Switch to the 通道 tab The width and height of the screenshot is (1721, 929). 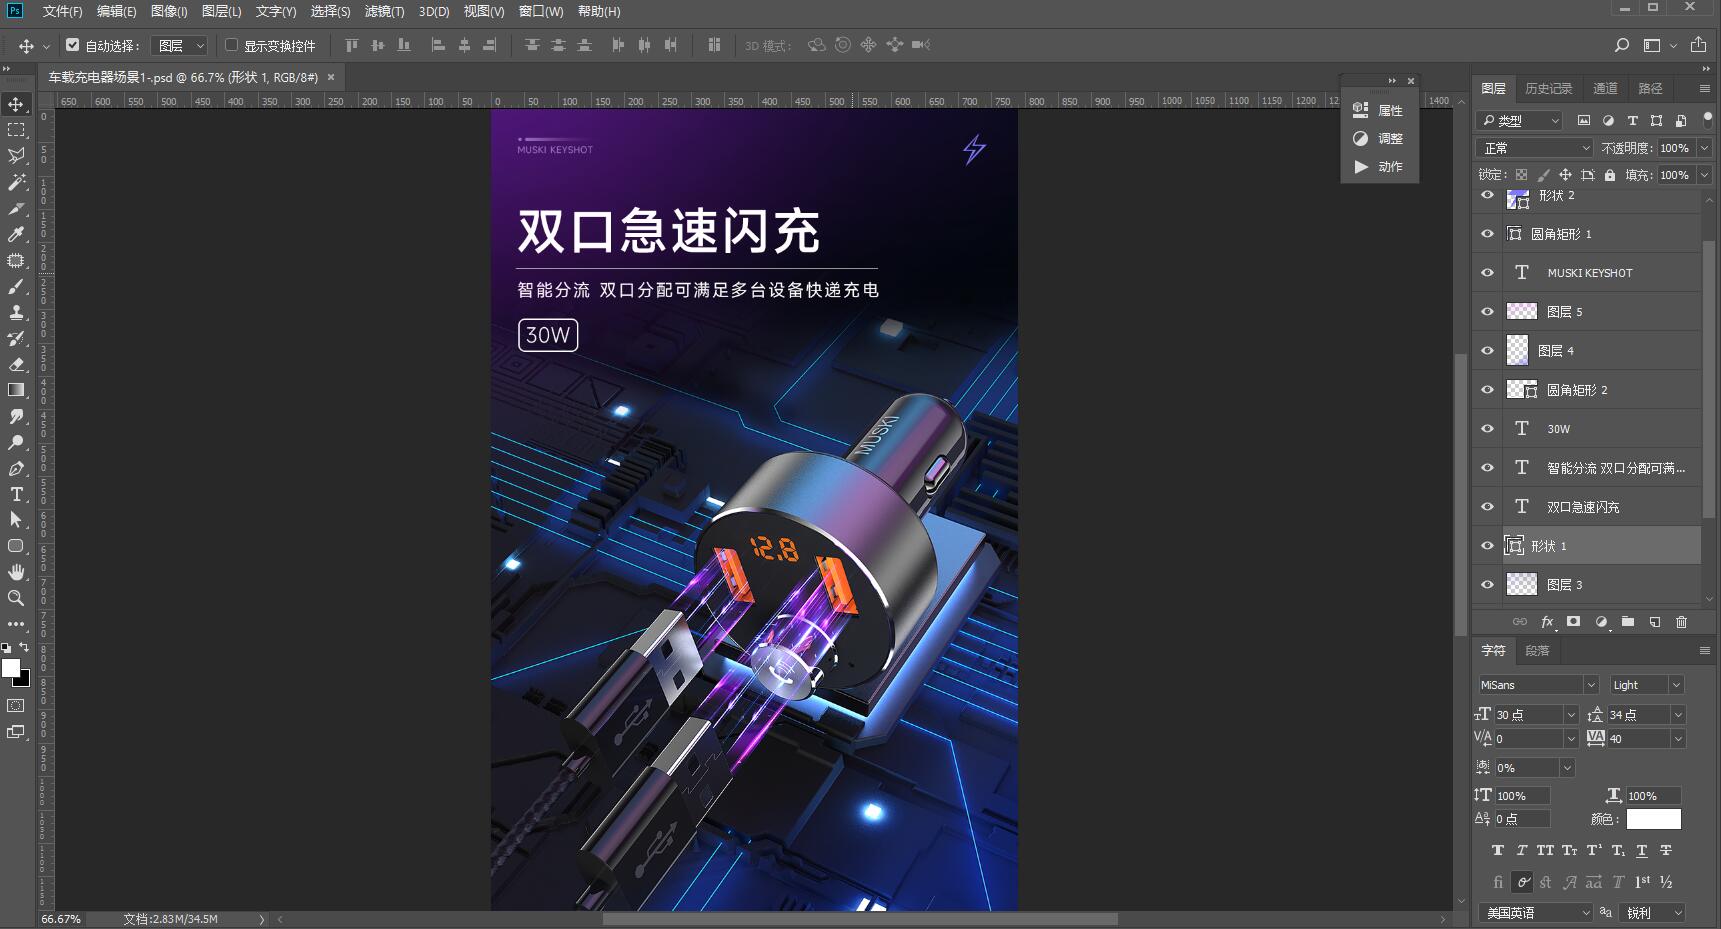pos(1605,89)
